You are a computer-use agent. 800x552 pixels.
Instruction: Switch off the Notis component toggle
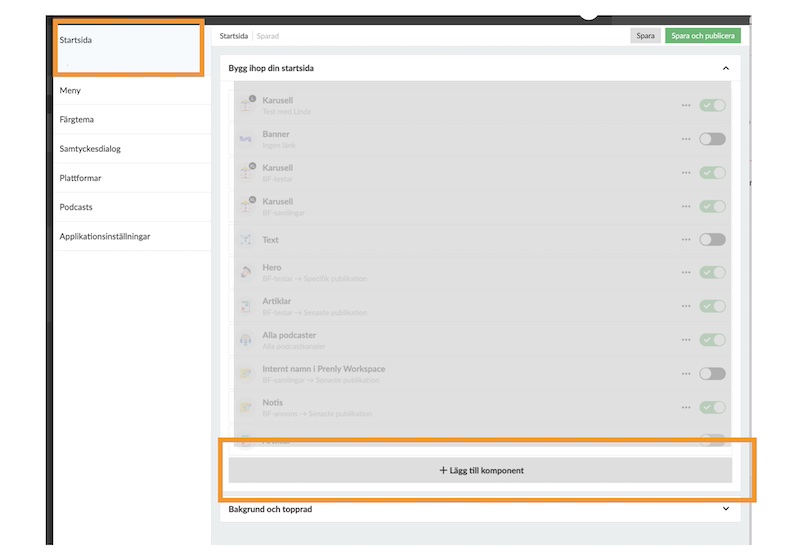(712, 407)
